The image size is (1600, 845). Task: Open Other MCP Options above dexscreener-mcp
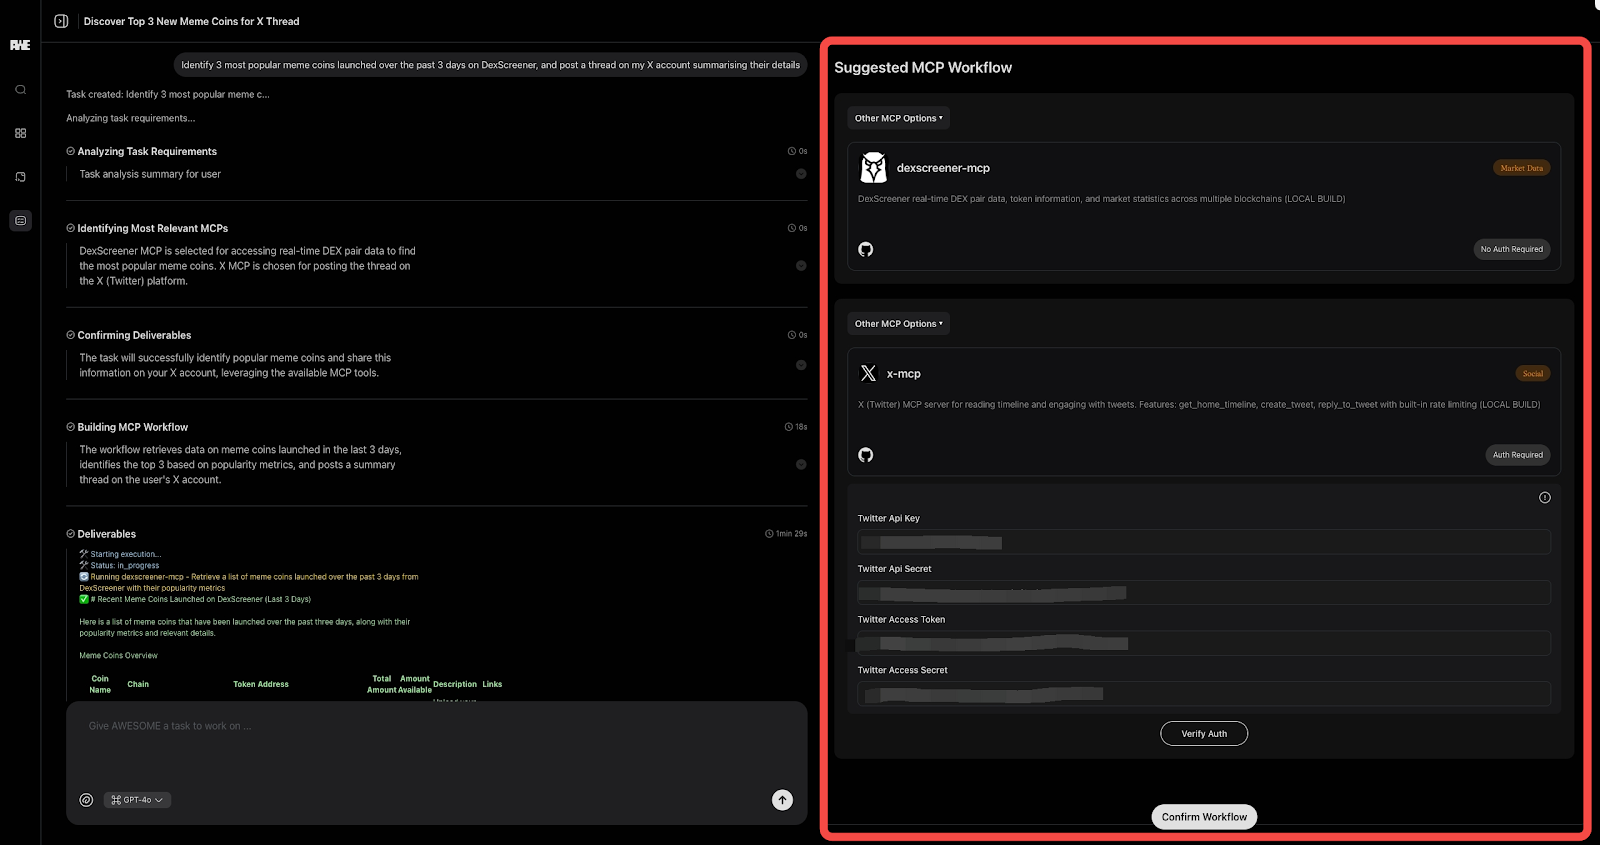tap(898, 118)
